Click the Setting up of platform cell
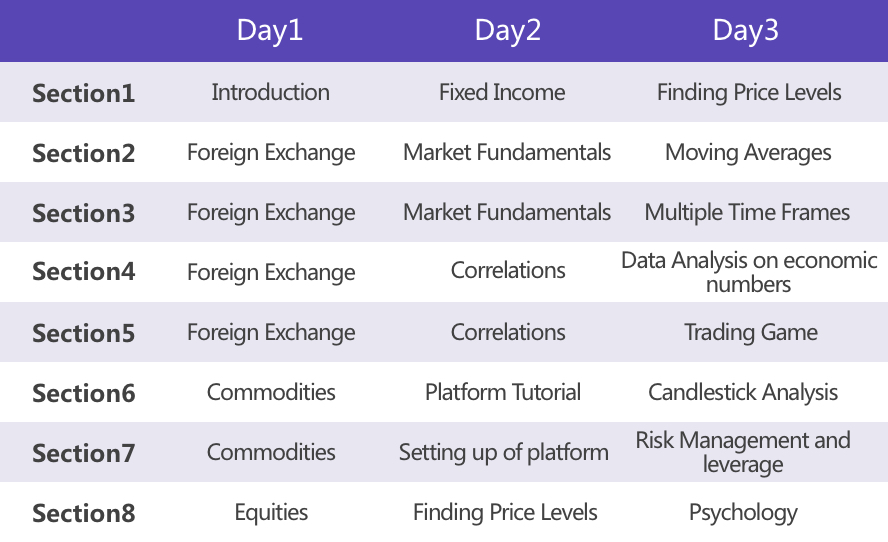Screen dimensions: 888x542 pyautogui.click(x=503, y=452)
